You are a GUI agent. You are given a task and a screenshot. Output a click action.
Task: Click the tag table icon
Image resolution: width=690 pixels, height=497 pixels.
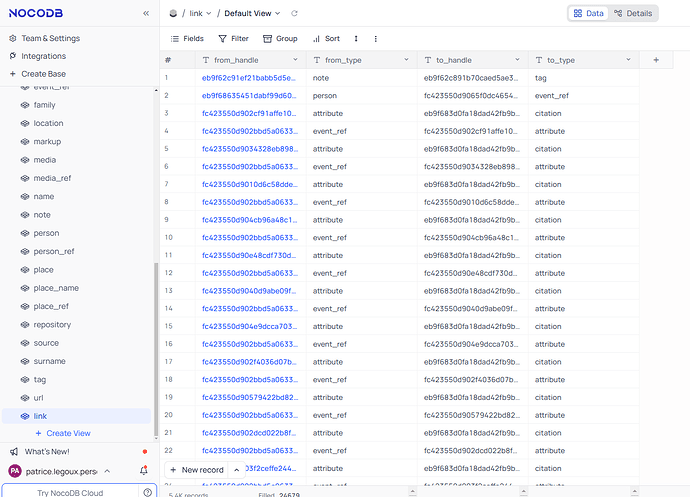click(x=25, y=379)
